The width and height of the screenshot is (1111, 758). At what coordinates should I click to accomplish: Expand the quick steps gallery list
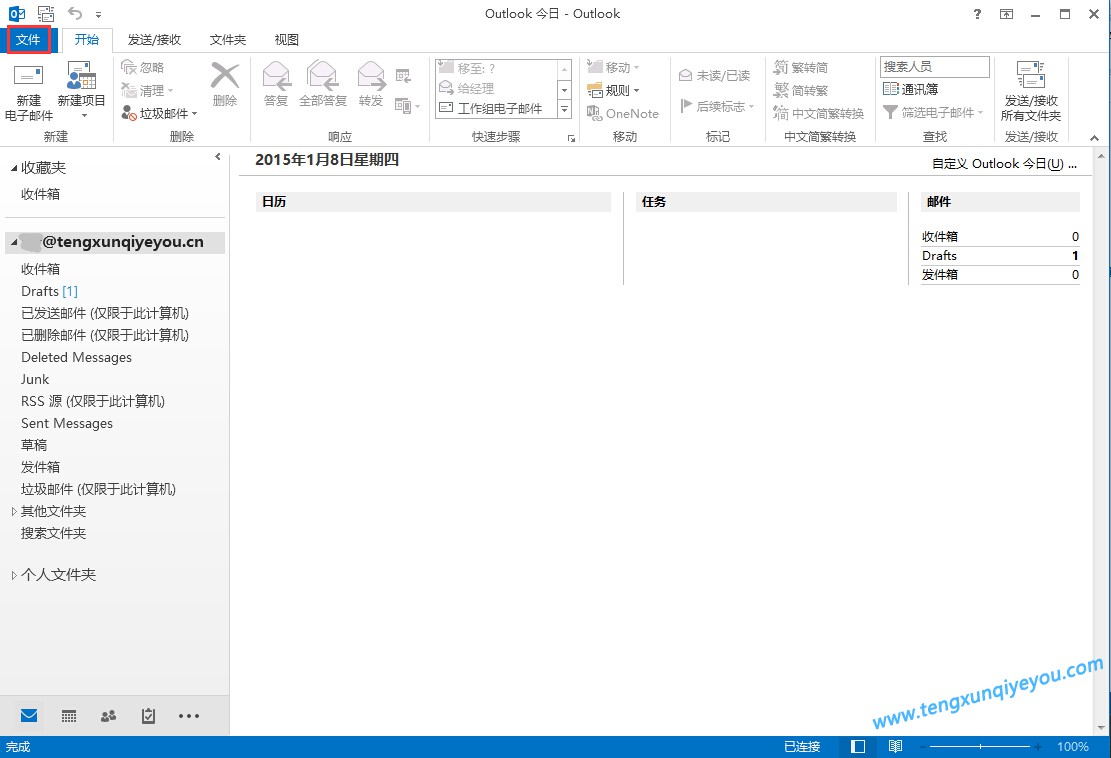point(565,110)
